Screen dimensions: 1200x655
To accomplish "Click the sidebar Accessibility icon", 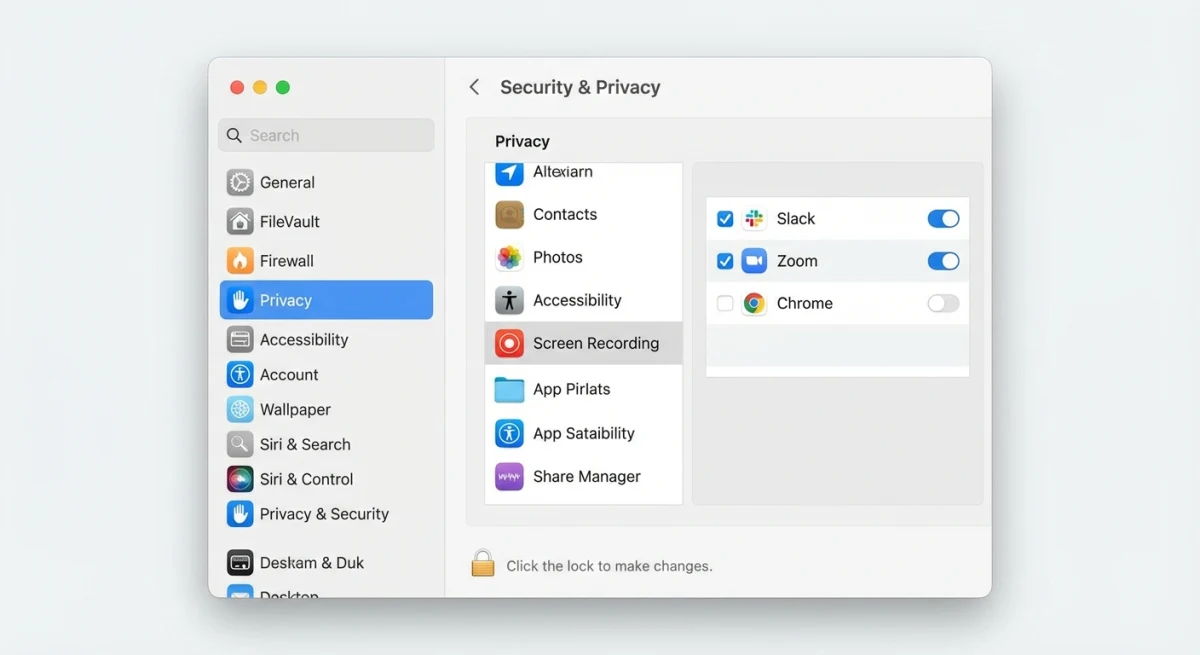I will pyautogui.click(x=240, y=339).
